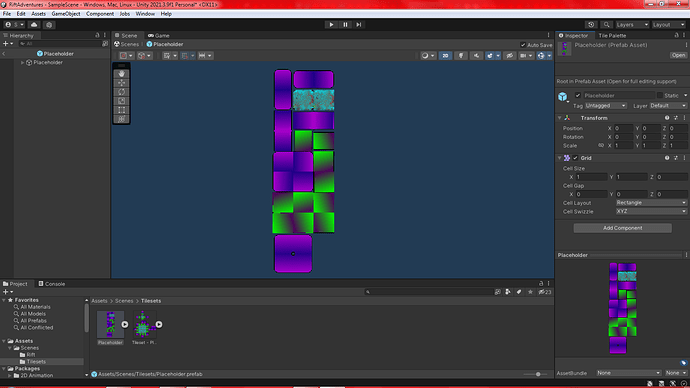Open the Tag dropdown showing Untagged
Screen dimensions: 690x388
[606, 106]
